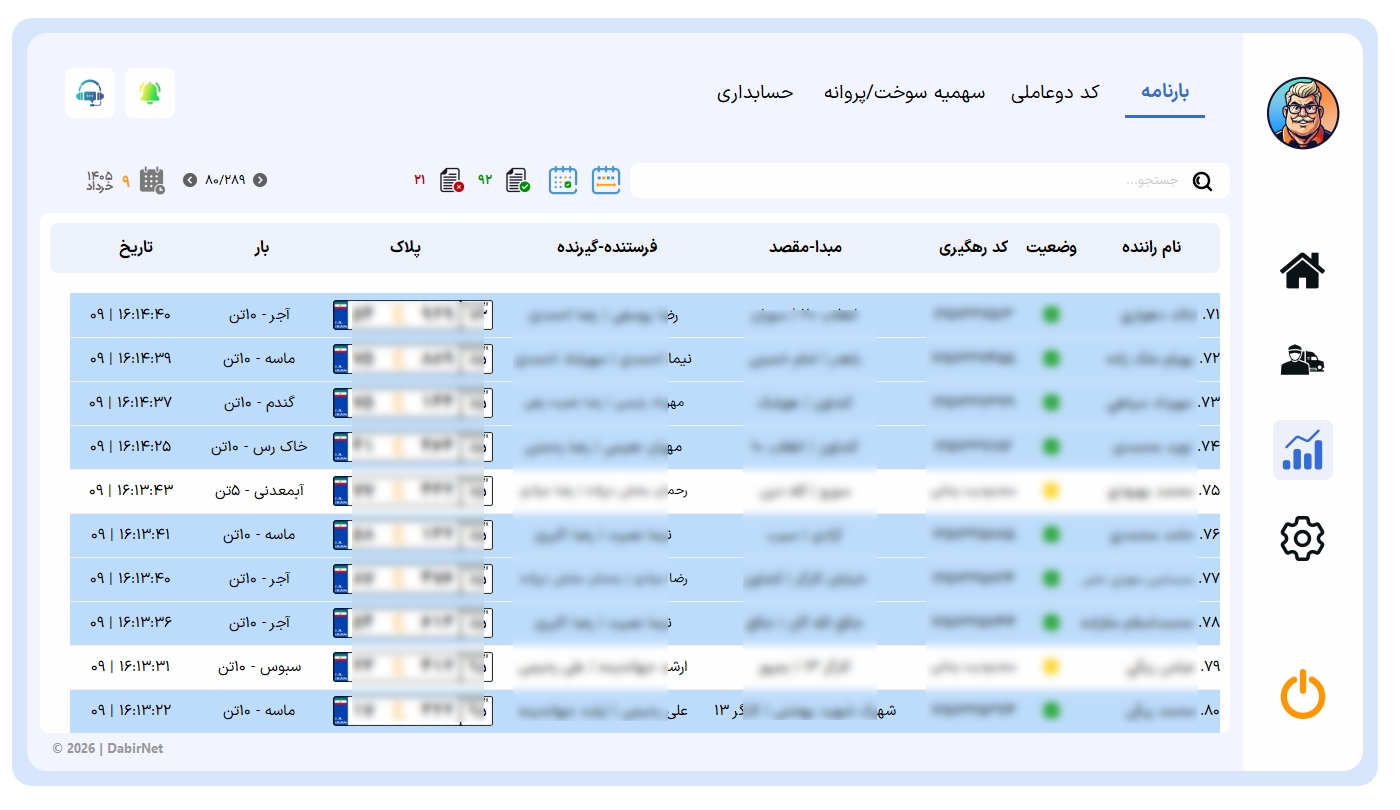1400x810 pixels.
Task: Focus the جستجو search field
Action: 930,181
